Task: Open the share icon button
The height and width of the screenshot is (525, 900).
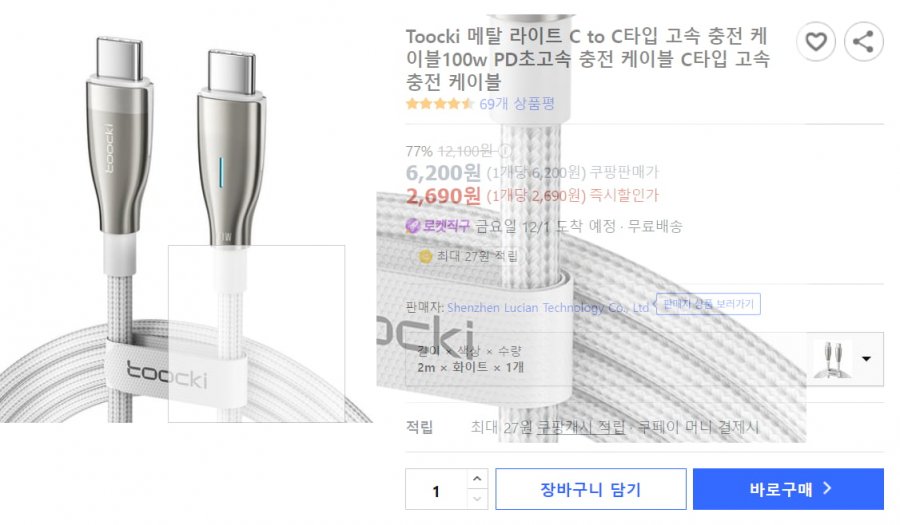Action: pyautogui.click(x=863, y=41)
